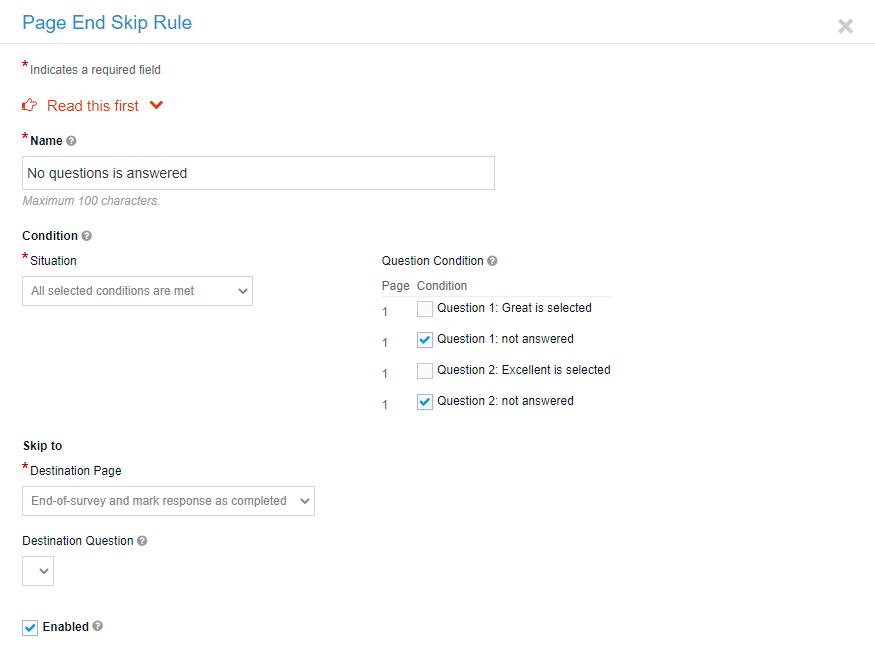Uncheck Question 2: not answered checkbox

click(425, 402)
